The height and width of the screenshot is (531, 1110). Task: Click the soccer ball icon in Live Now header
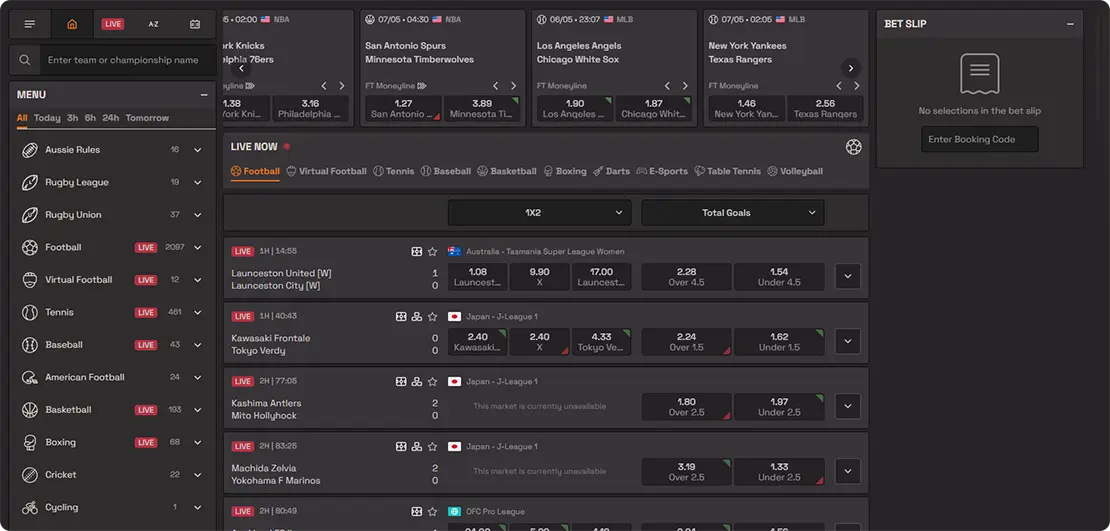(854, 147)
